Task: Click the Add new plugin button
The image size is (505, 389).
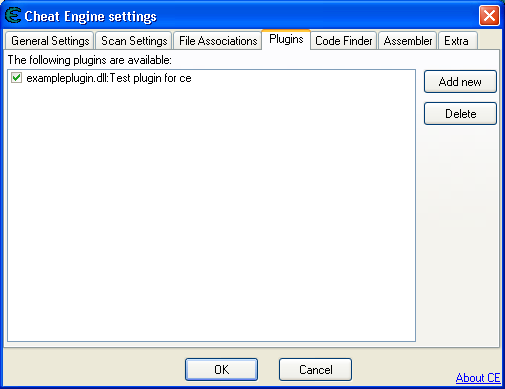Action: 460,82
